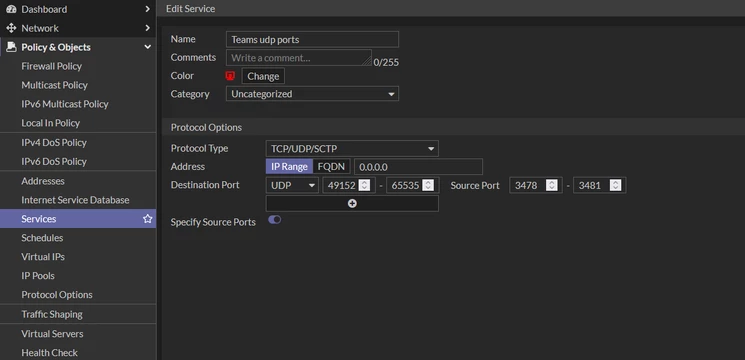Add another destination port row with plus

click(352, 203)
